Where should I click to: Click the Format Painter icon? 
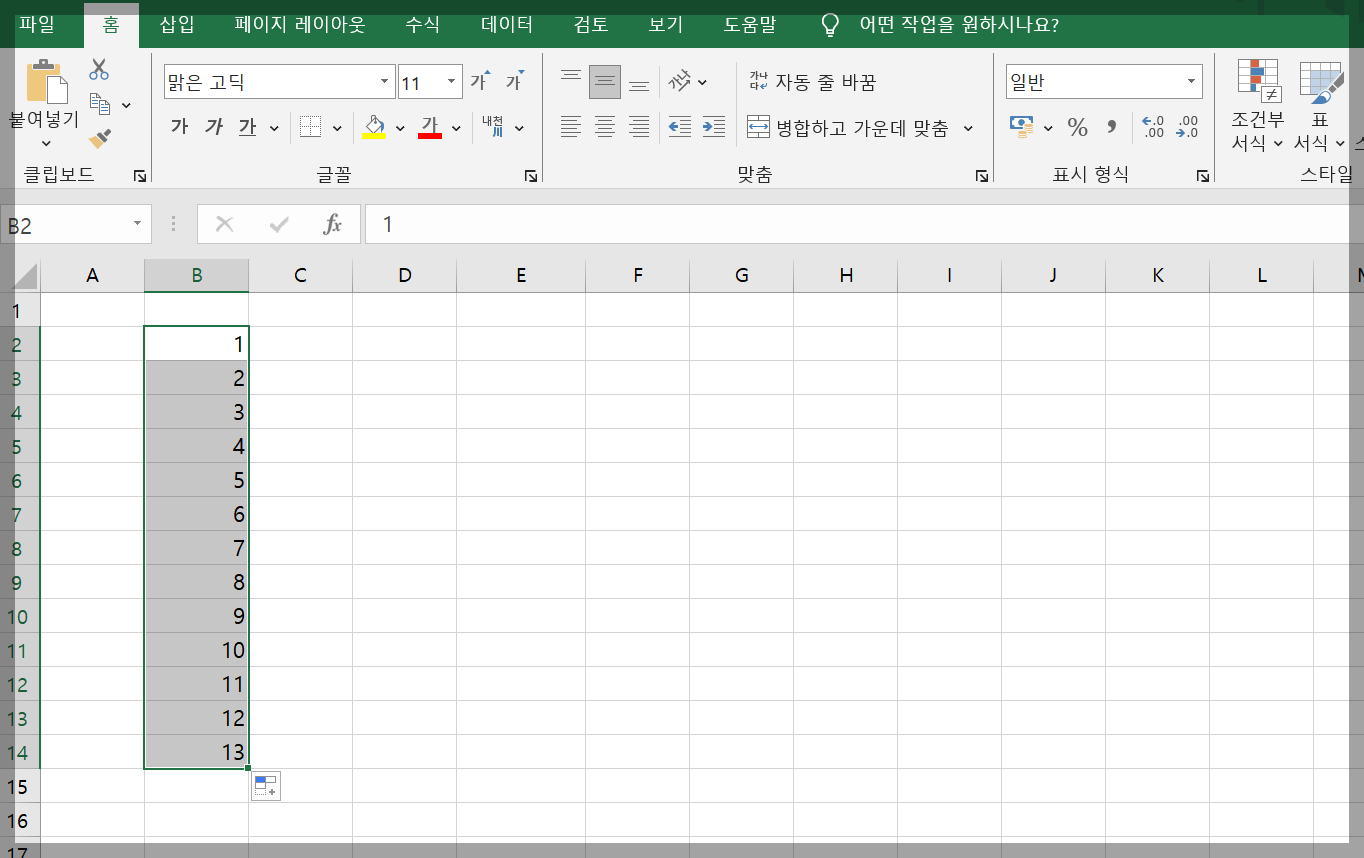(x=97, y=138)
